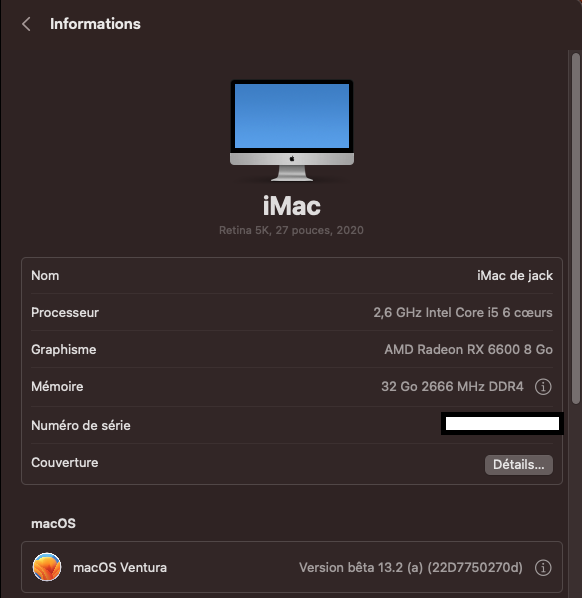Open info icon next to macOS version
Viewport: 582px width, 598px height.
(x=543, y=567)
